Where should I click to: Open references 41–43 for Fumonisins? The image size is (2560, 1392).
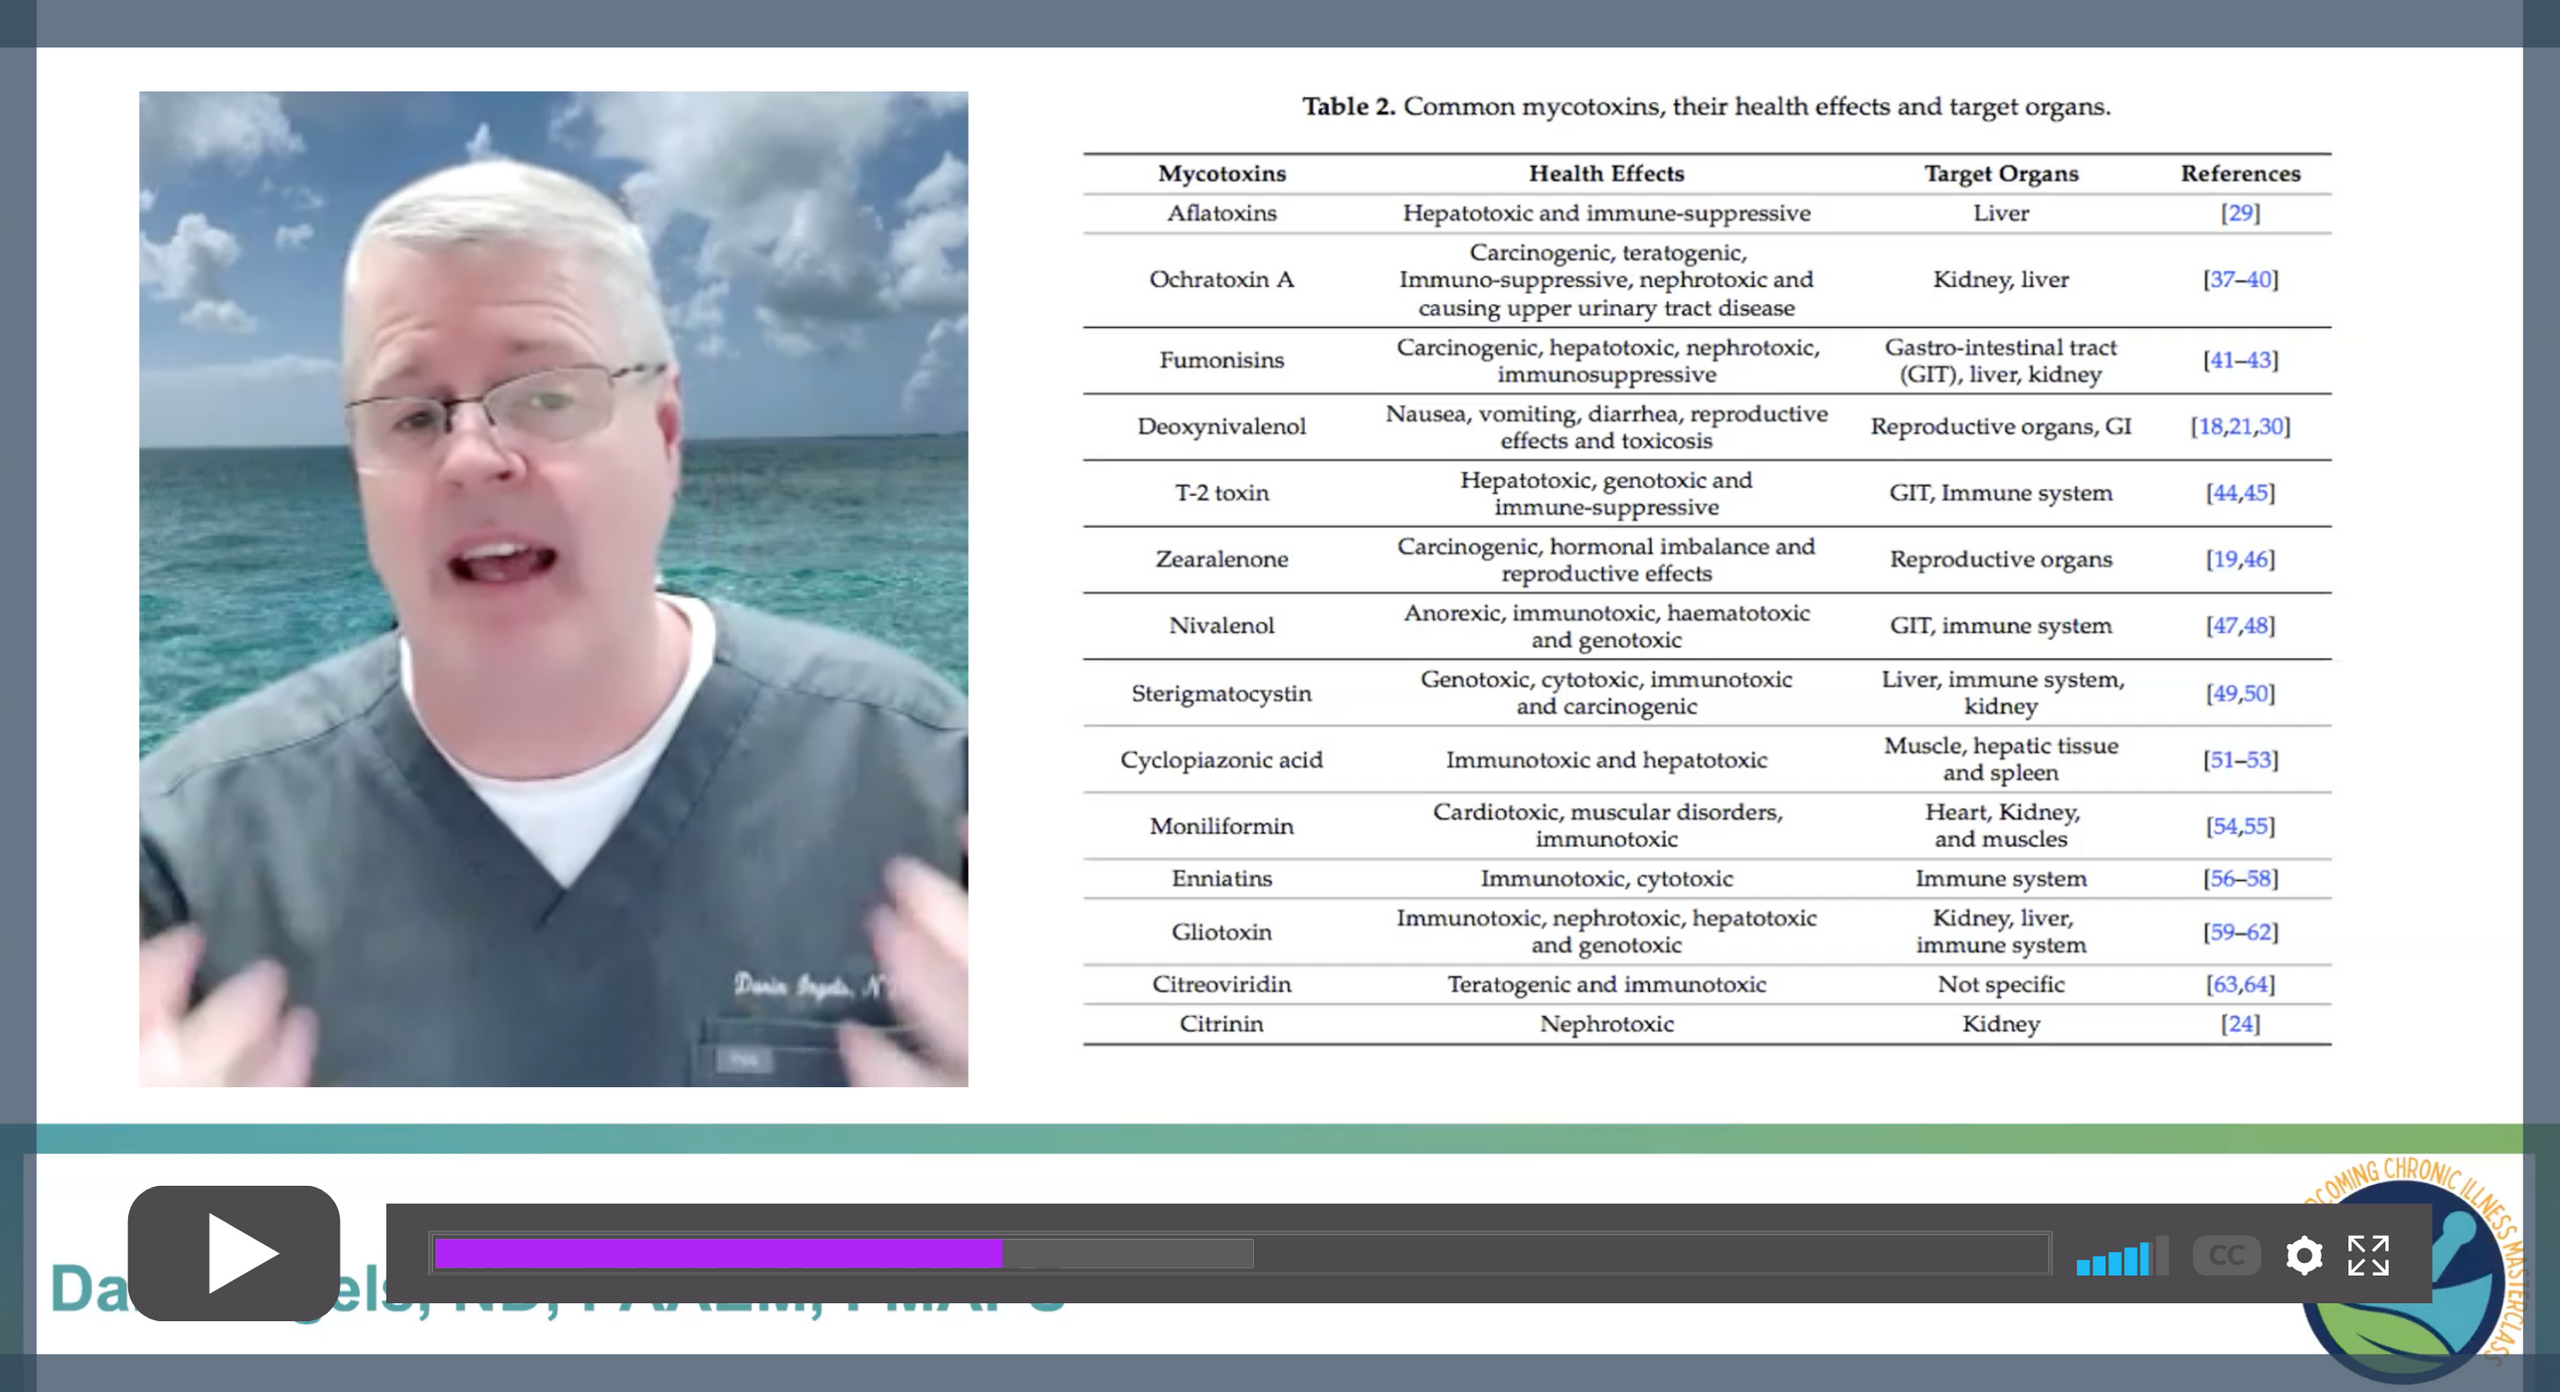[x=2240, y=360]
